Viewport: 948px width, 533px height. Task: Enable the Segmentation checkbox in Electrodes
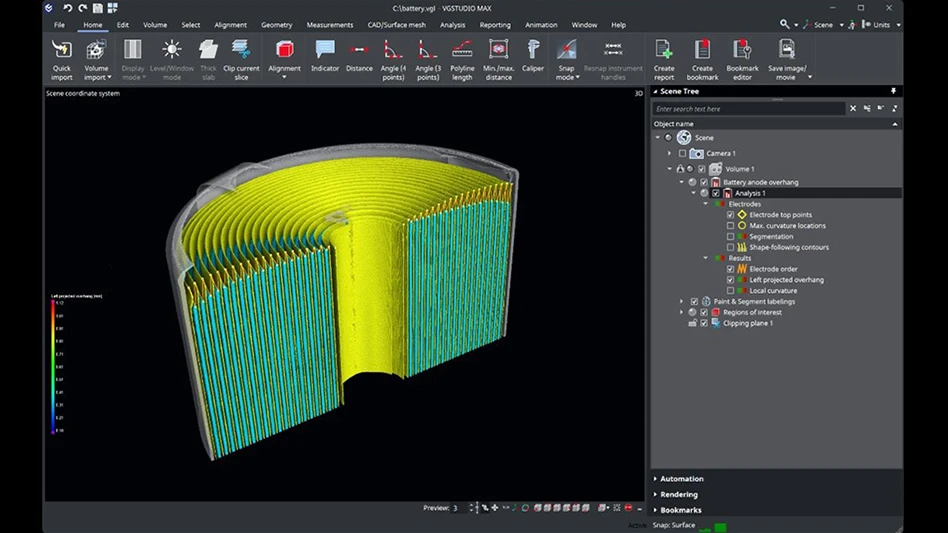(731, 237)
